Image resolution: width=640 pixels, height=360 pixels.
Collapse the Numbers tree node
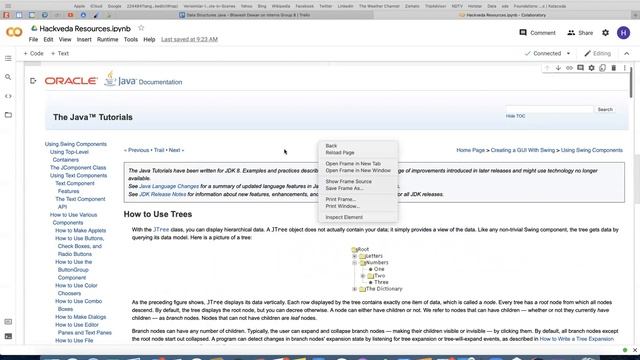[x=355, y=262]
